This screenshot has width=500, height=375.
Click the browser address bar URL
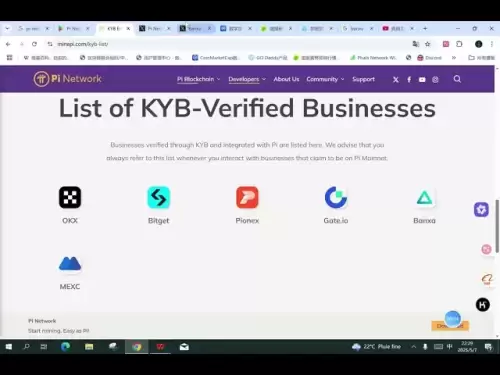[83, 44]
